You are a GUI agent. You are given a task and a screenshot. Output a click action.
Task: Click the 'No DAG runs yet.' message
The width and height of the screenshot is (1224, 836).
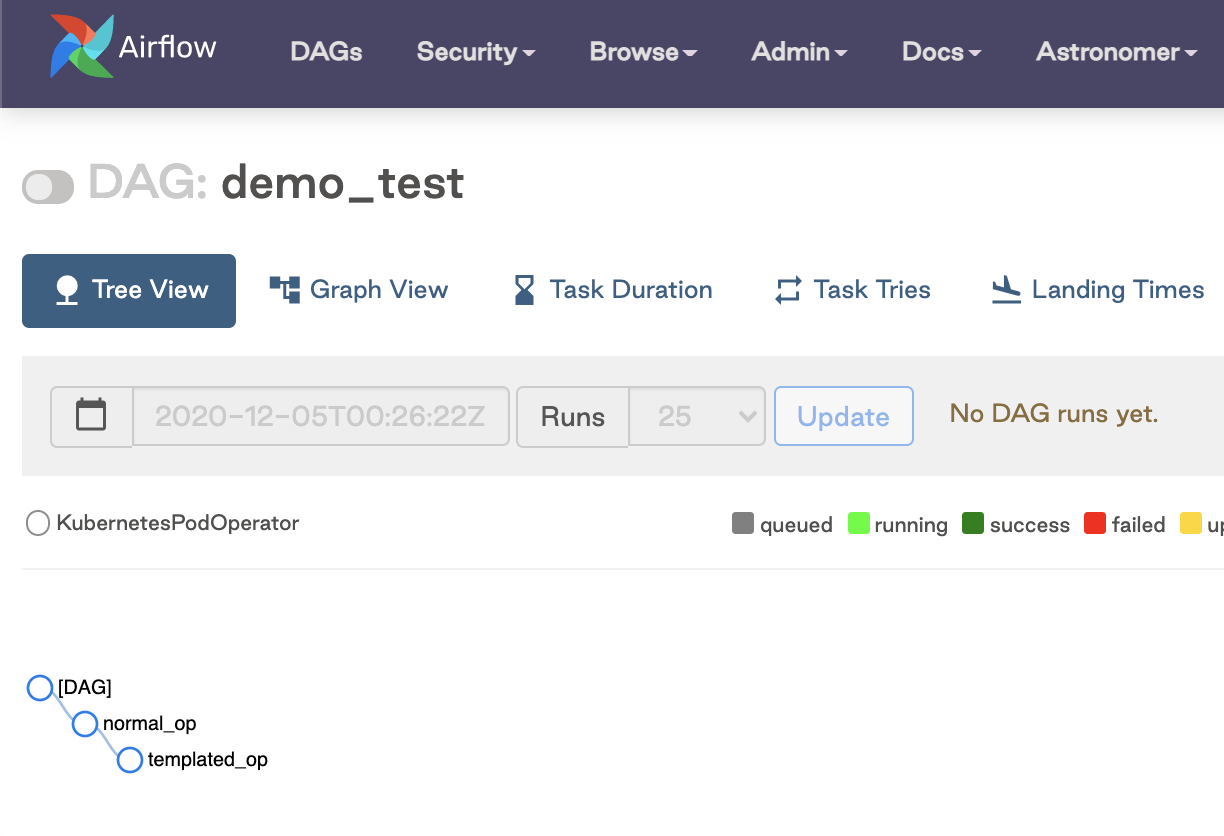pos(1054,414)
